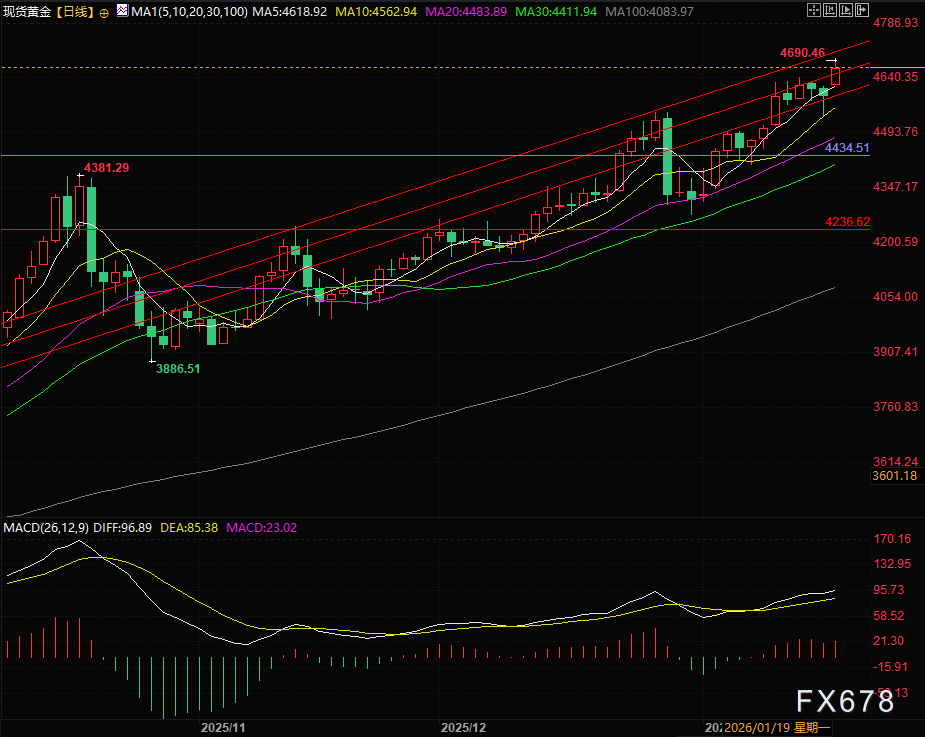The image size is (925, 737).
Task: Click the 4434.51 horizontal line price tag
Action: [x=847, y=148]
